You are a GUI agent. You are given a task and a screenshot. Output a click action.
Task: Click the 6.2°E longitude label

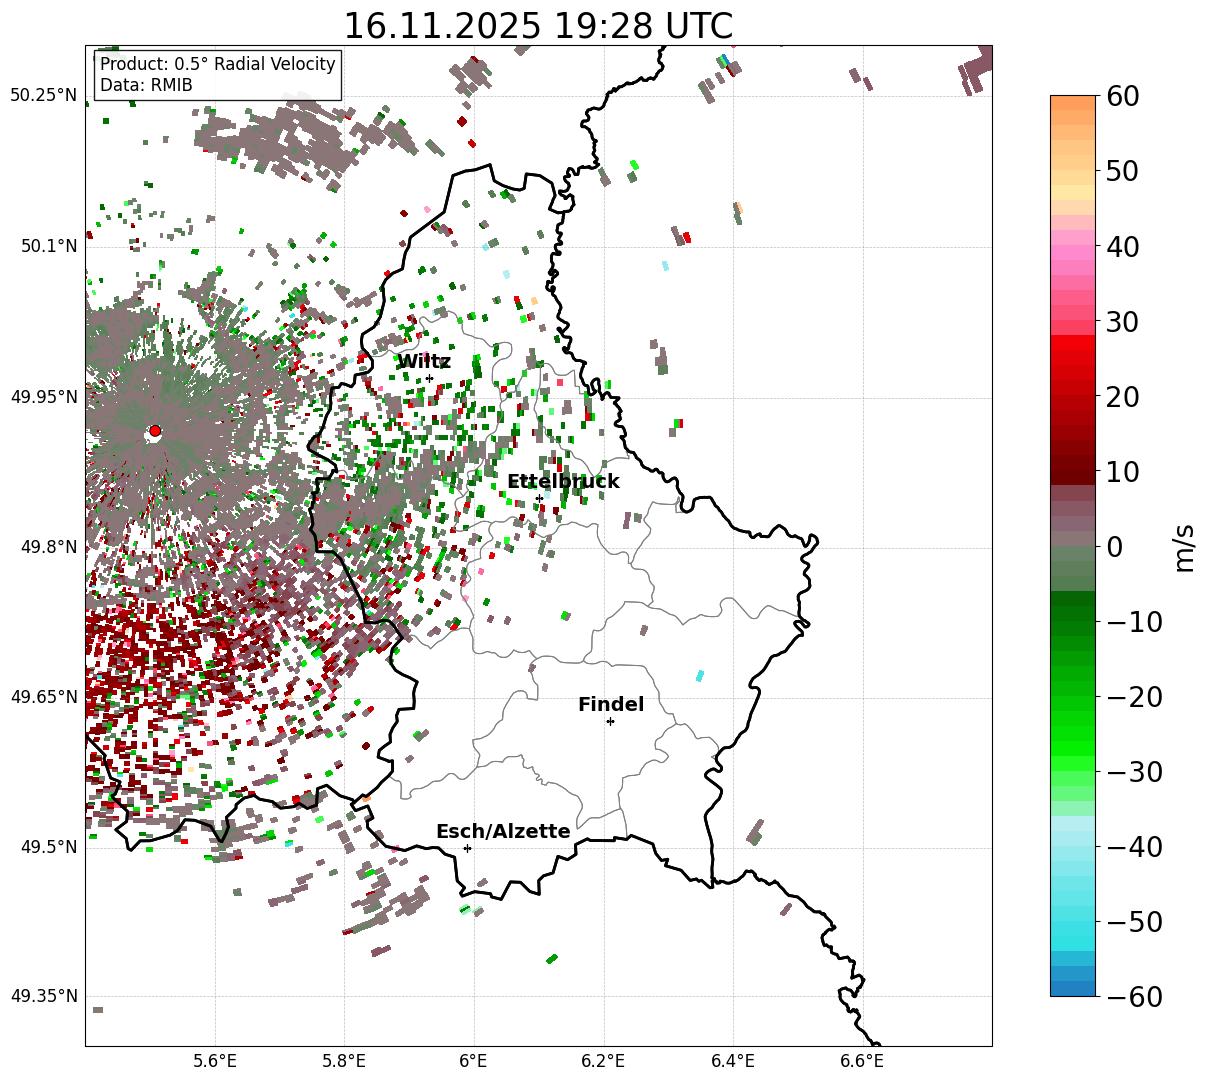603,1062
